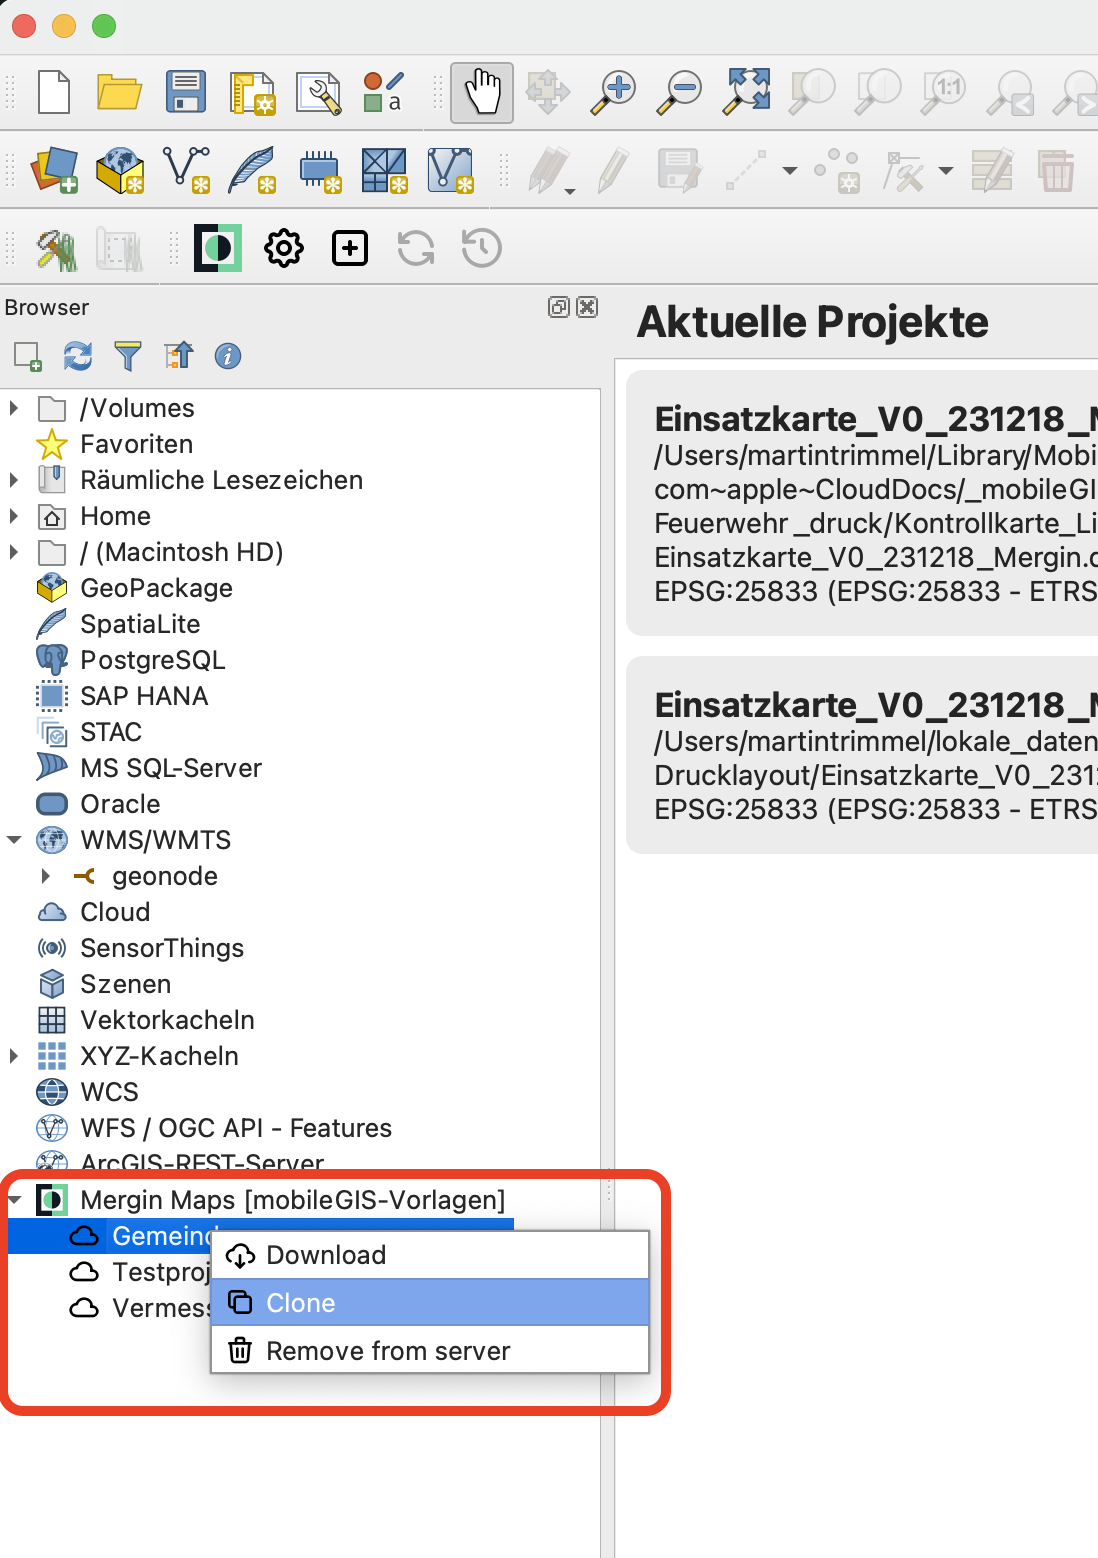1098x1558 pixels.
Task: Create a new project with the blank page icon
Action: click(54, 92)
